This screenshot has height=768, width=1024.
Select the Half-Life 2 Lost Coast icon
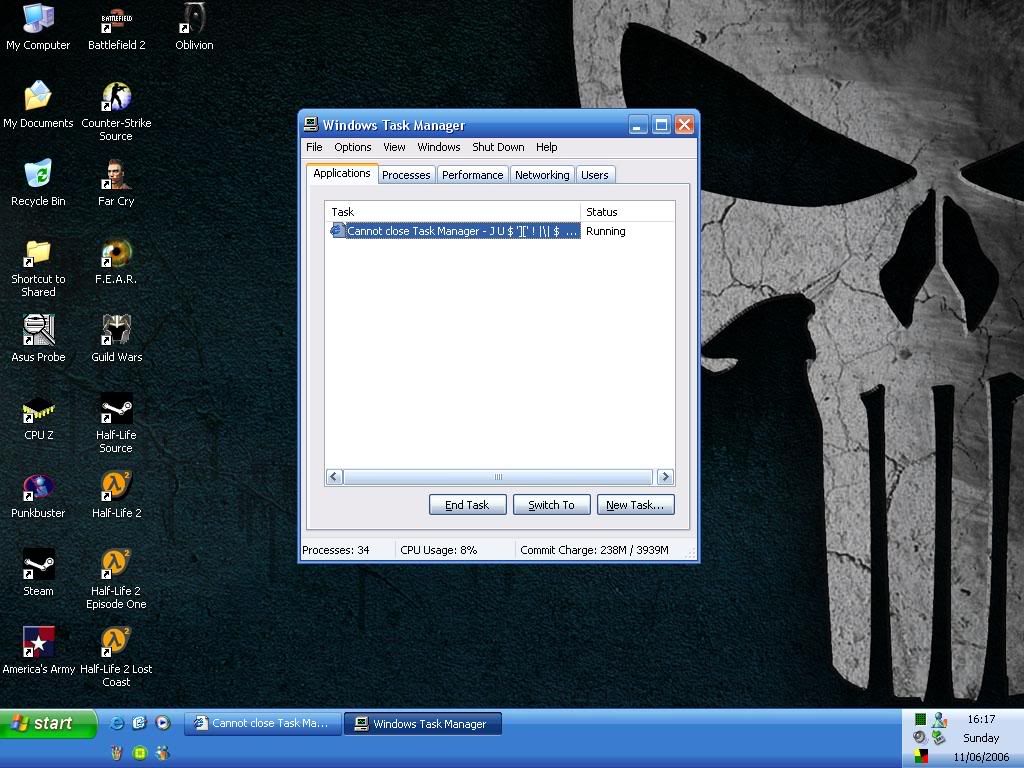click(x=116, y=657)
